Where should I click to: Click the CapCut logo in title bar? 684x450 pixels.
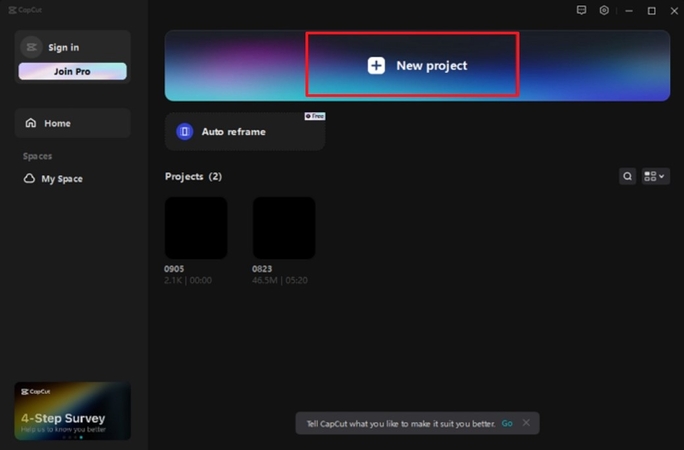coord(25,10)
